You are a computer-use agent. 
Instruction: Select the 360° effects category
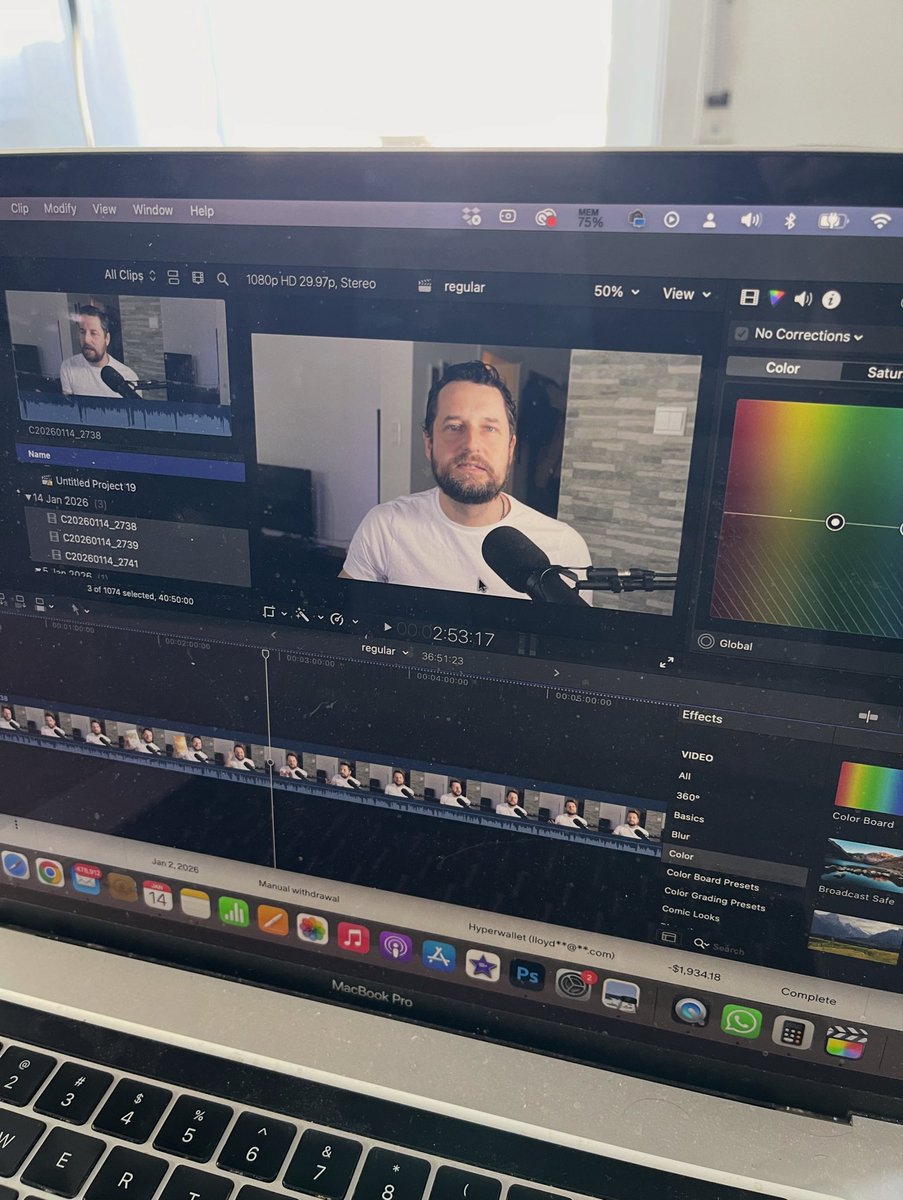pyautogui.click(x=688, y=797)
